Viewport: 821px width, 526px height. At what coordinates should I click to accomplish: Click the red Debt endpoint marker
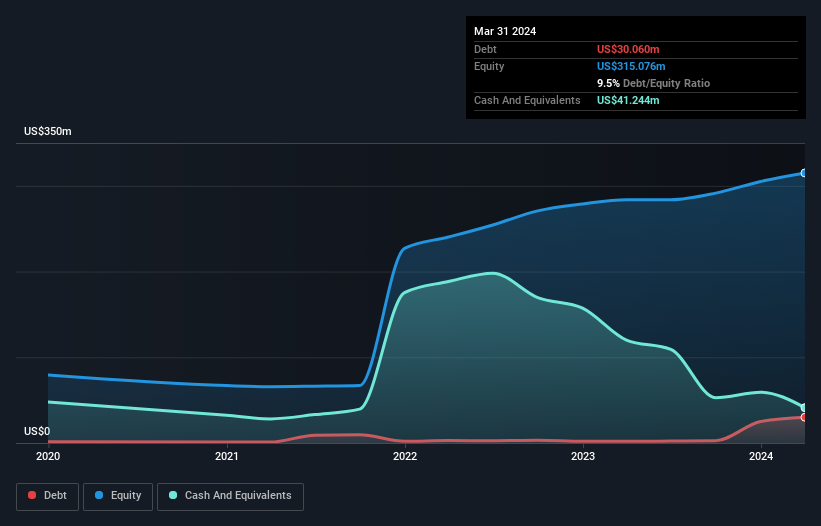click(x=804, y=417)
